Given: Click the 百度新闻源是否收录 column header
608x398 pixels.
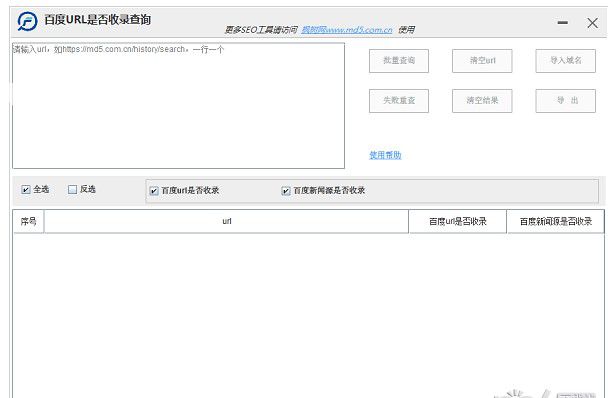Looking at the screenshot, I should pyautogui.click(x=555, y=221).
